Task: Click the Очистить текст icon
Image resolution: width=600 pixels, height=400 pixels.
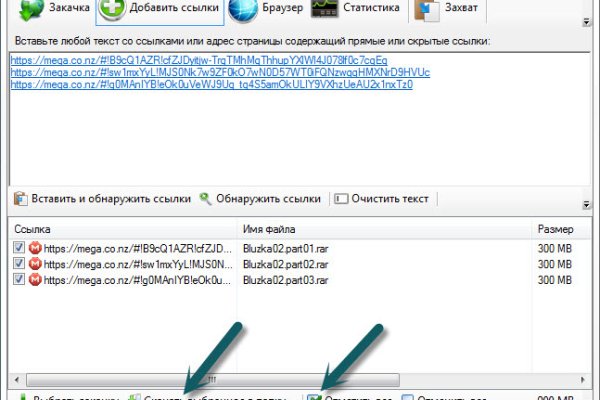Action: point(340,198)
